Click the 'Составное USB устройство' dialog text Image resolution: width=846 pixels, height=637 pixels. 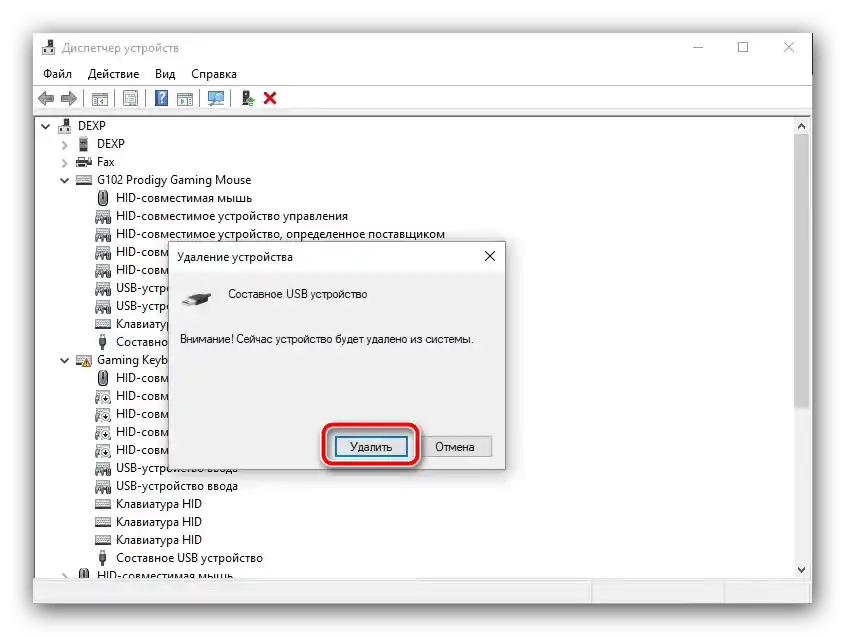tap(298, 294)
